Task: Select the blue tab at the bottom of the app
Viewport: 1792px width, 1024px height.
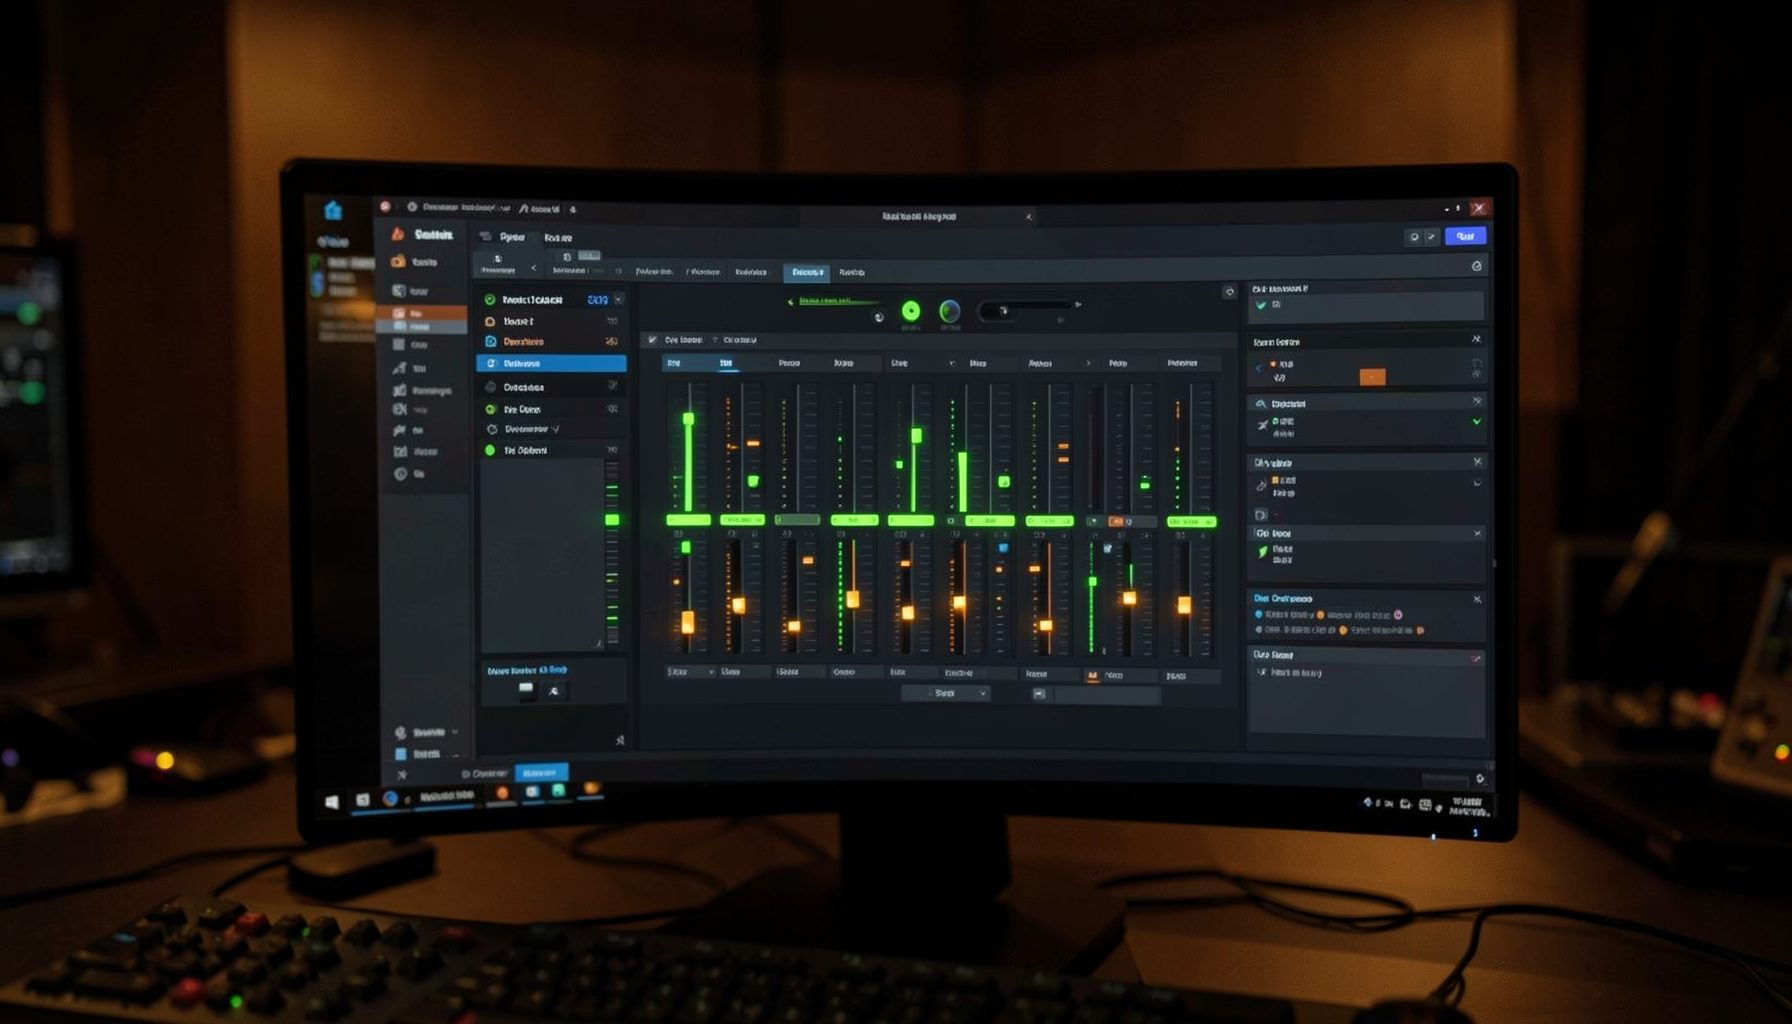Action: tap(541, 773)
